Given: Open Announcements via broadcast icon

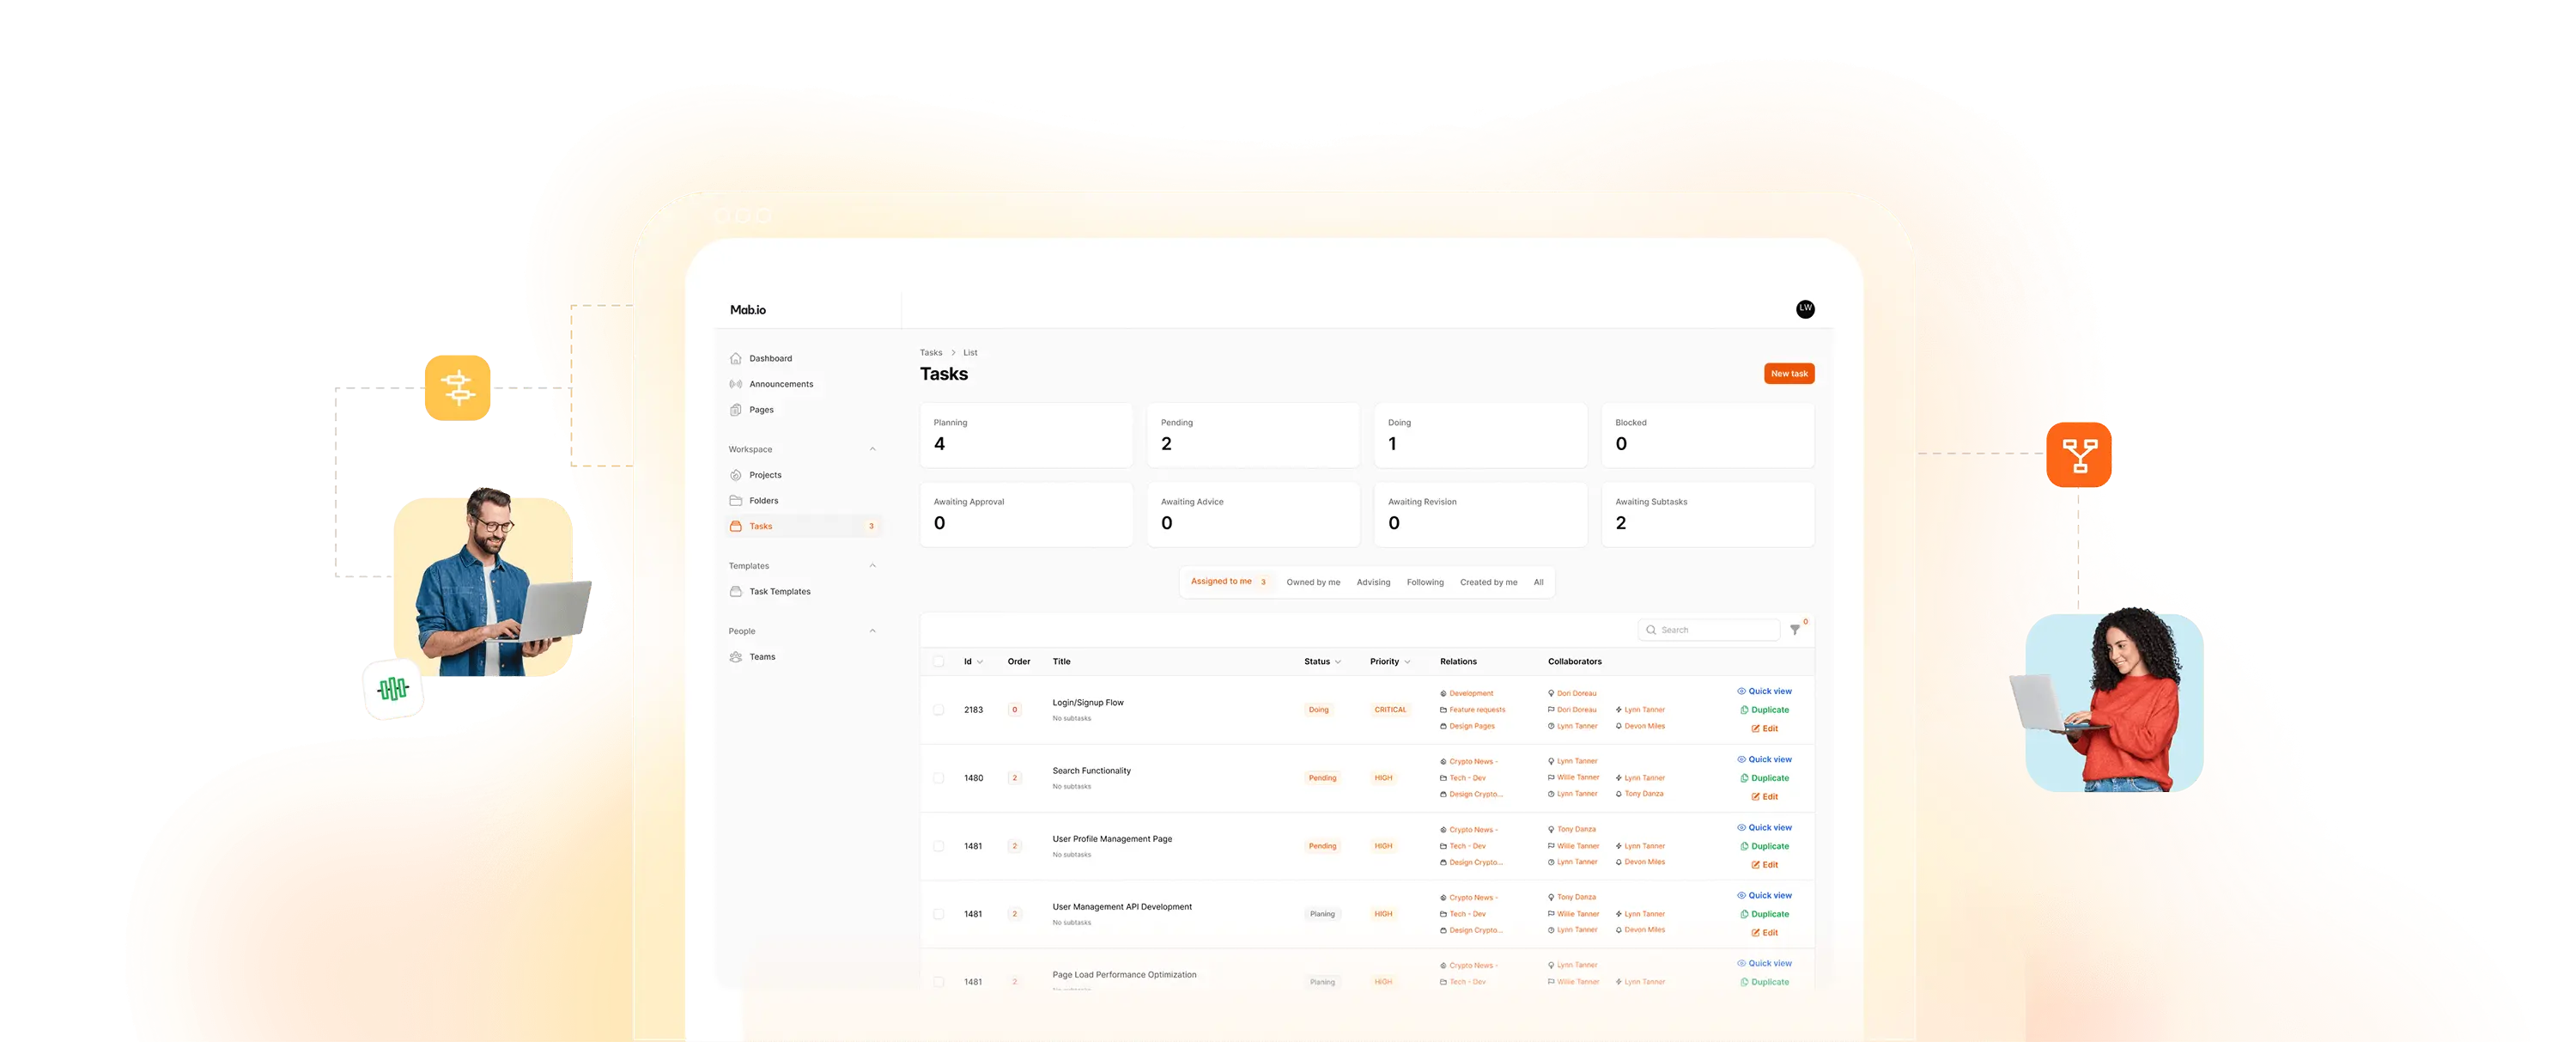Looking at the screenshot, I should pyautogui.click(x=736, y=384).
